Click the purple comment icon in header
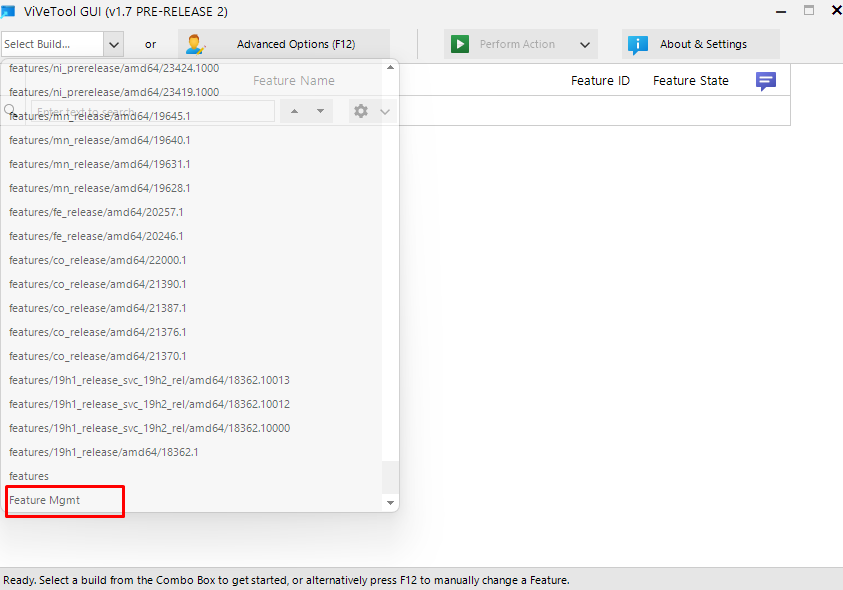Viewport: 843px width, 590px height. (x=766, y=81)
